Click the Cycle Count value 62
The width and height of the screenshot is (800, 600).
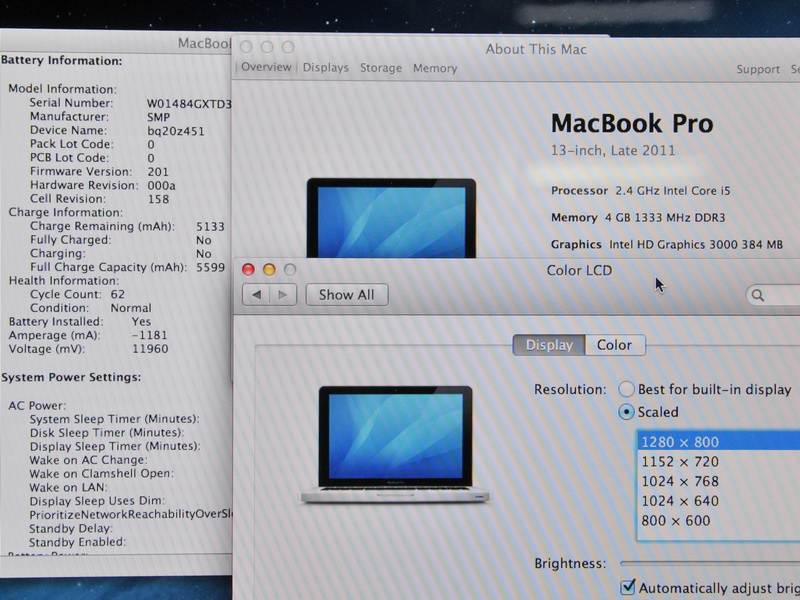[x=117, y=294]
